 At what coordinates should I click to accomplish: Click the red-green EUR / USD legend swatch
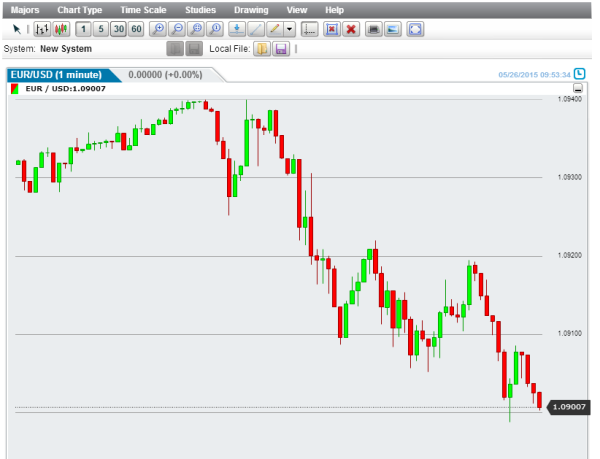click(x=15, y=89)
